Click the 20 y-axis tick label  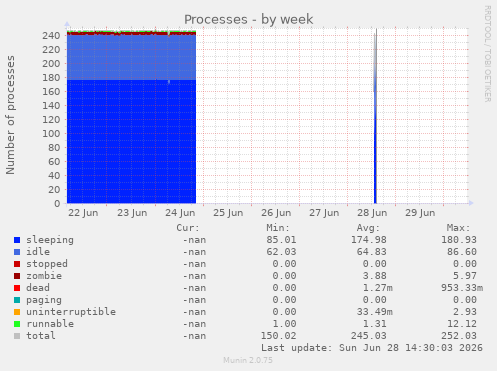point(54,189)
